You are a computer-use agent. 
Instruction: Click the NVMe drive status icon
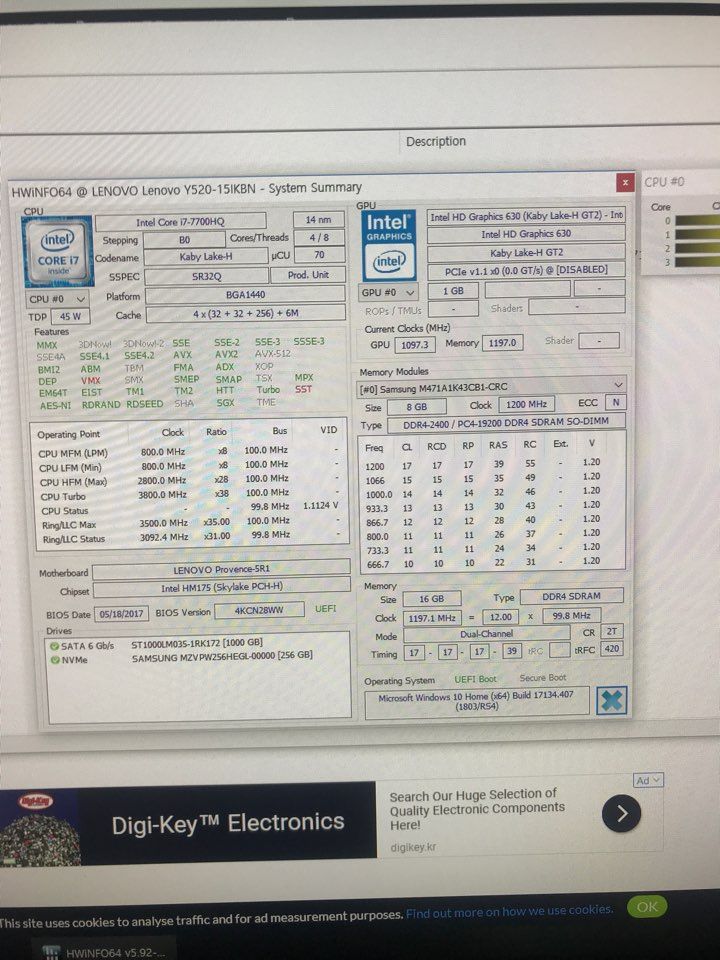pyautogui.click(x=55, y=659)
